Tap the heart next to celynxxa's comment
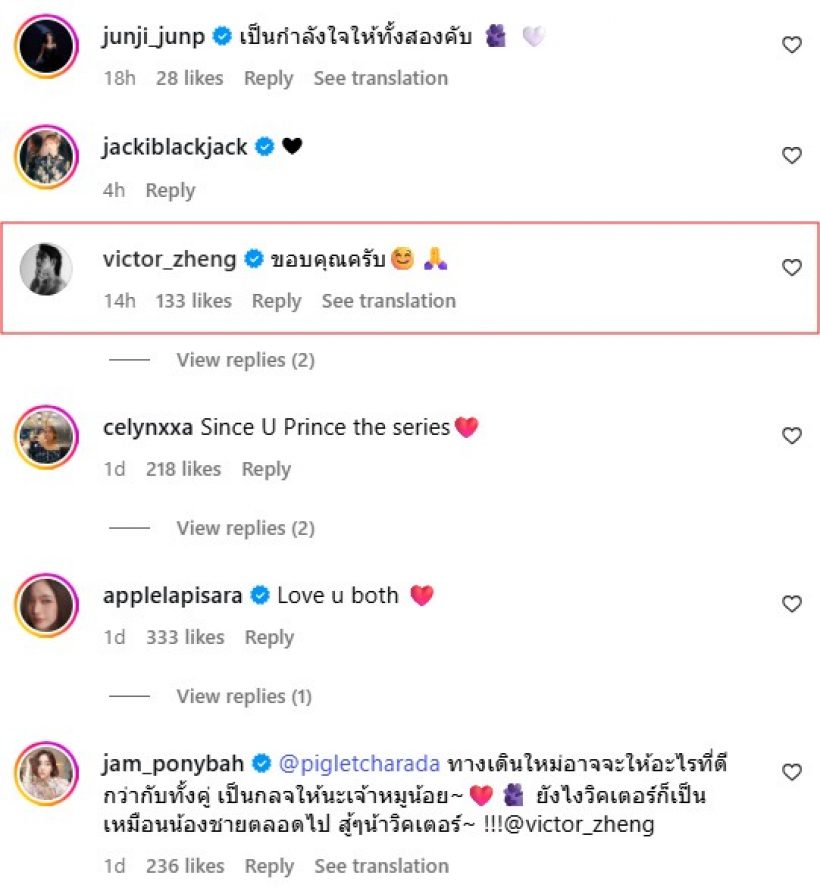 coord(791,436)
